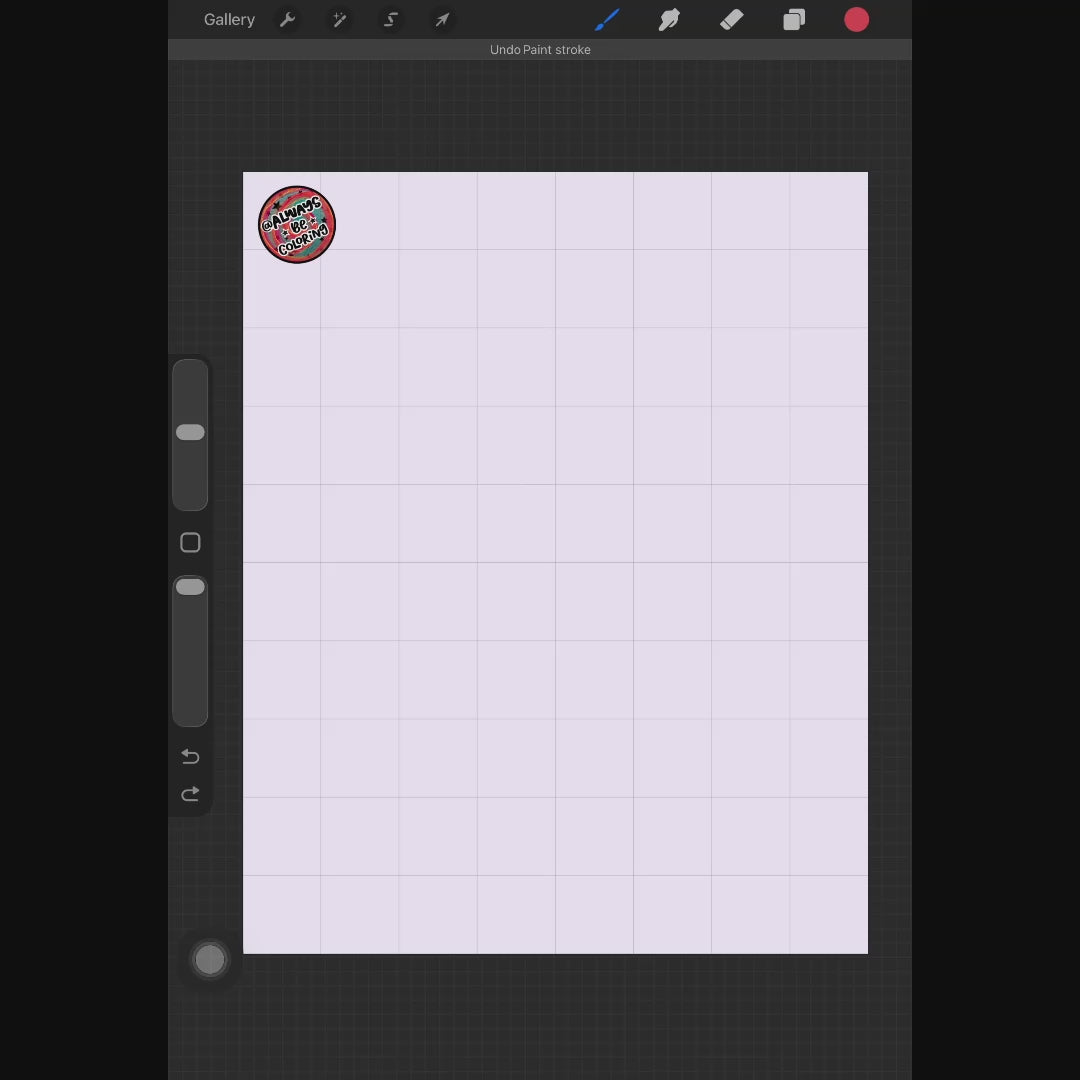Open the Actions wrench menu
Viewport: 1080px width, 1080px height.
(x=287, y=20)
